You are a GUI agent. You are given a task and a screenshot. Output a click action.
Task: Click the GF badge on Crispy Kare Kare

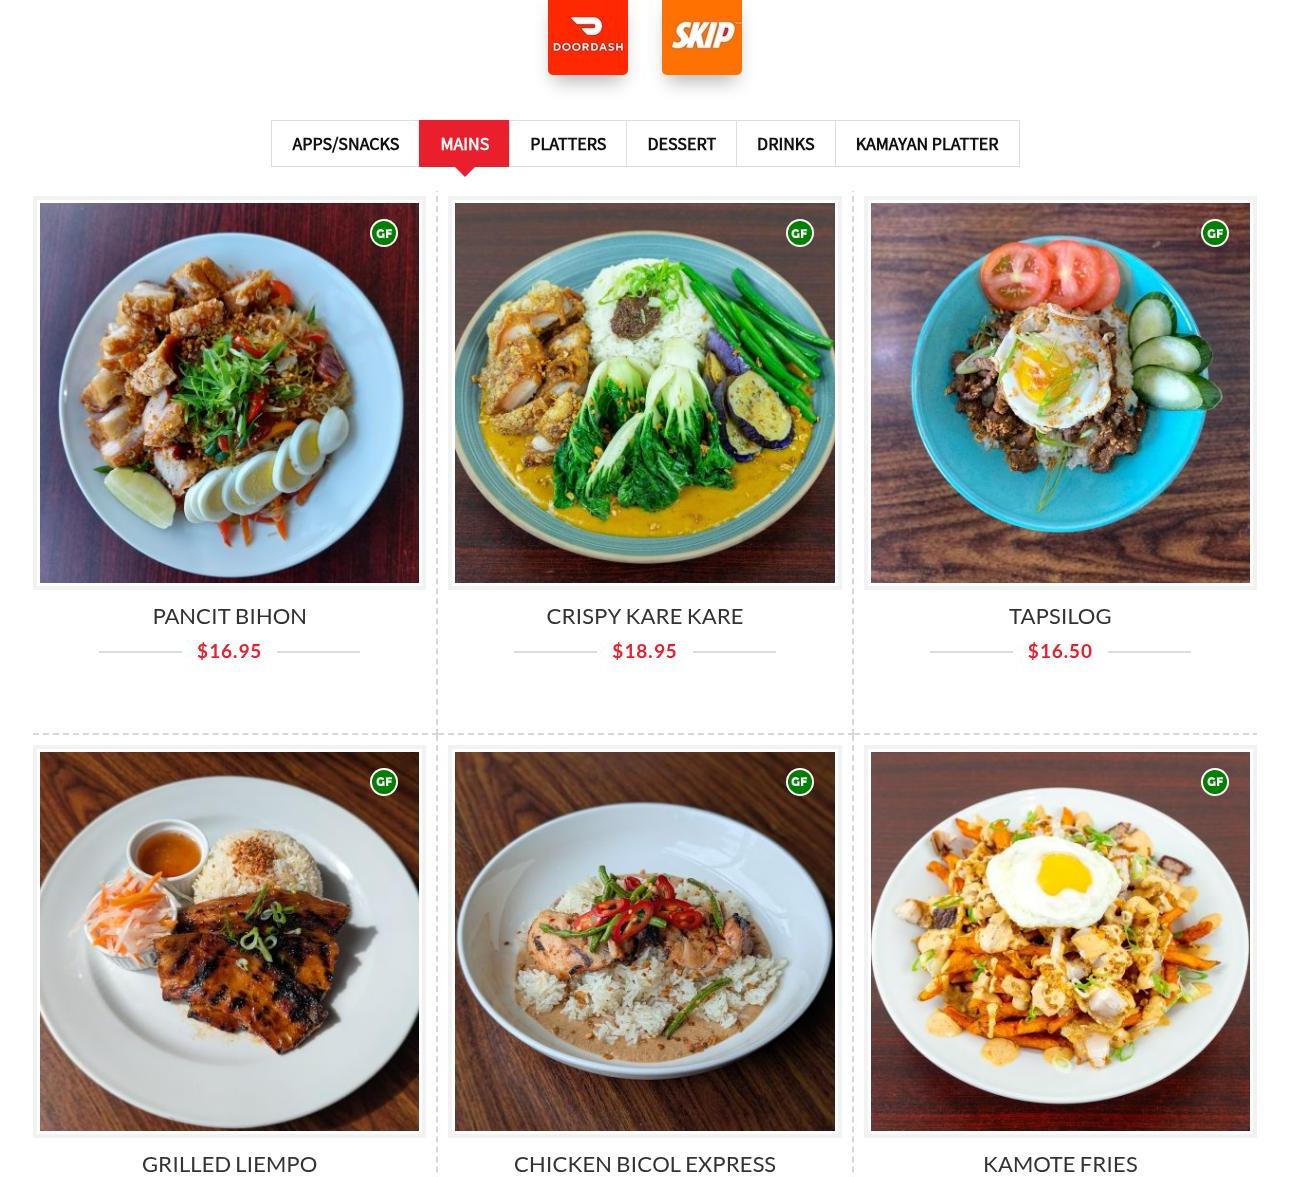coord(799,233)
